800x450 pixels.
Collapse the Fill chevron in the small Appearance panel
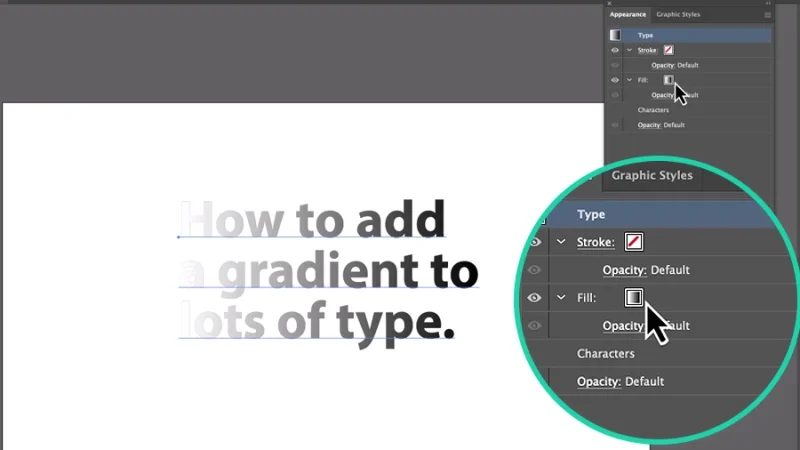click(629, 80)
